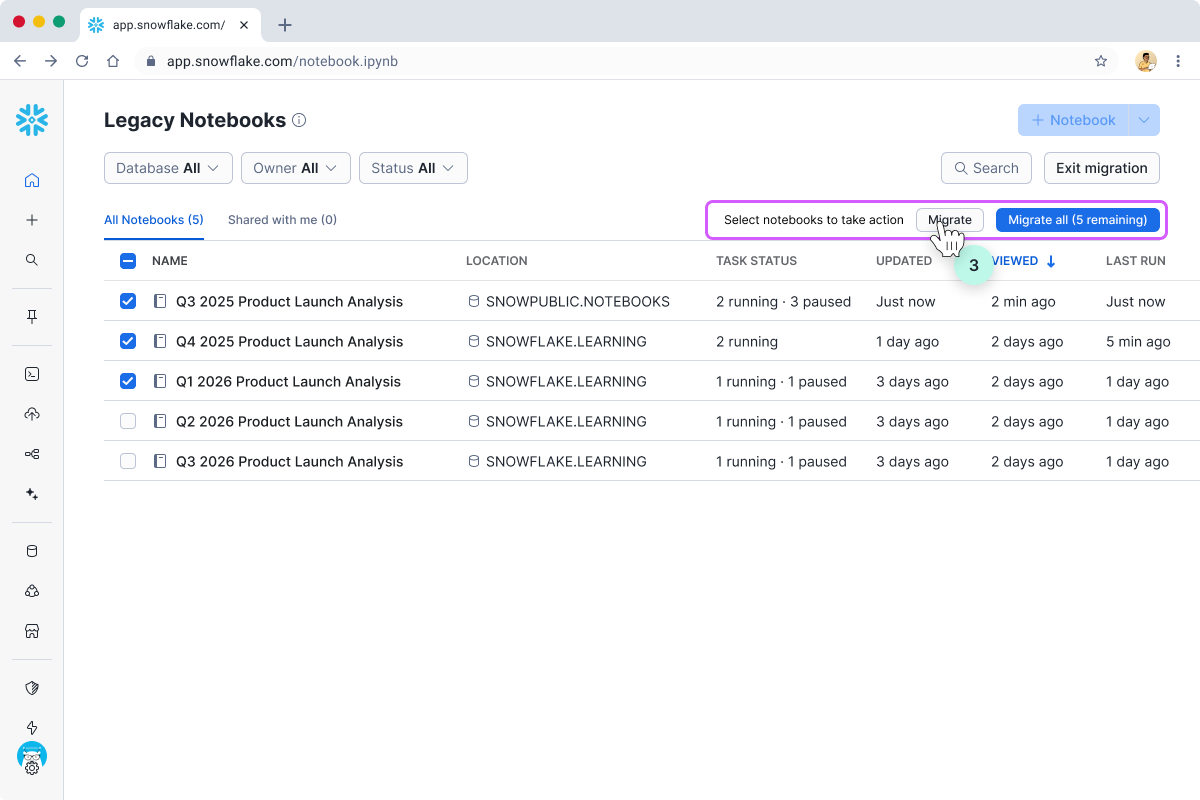The width and height of the screenshot is (1200, 800).
Task: Click the Migrate button
Action: pyautogui.click(x=950, y=220)
